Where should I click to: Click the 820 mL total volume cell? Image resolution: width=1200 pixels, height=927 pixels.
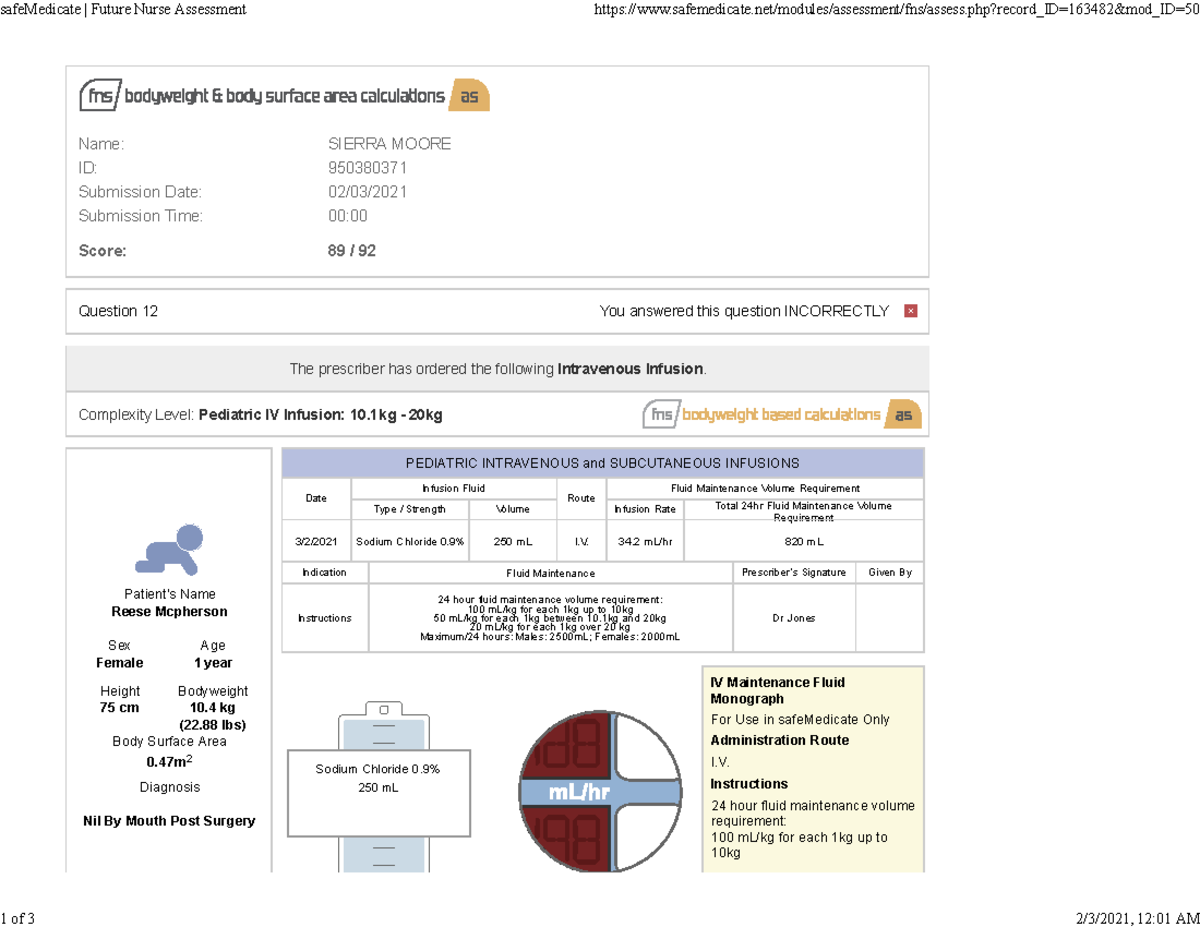tap(803, 541)
